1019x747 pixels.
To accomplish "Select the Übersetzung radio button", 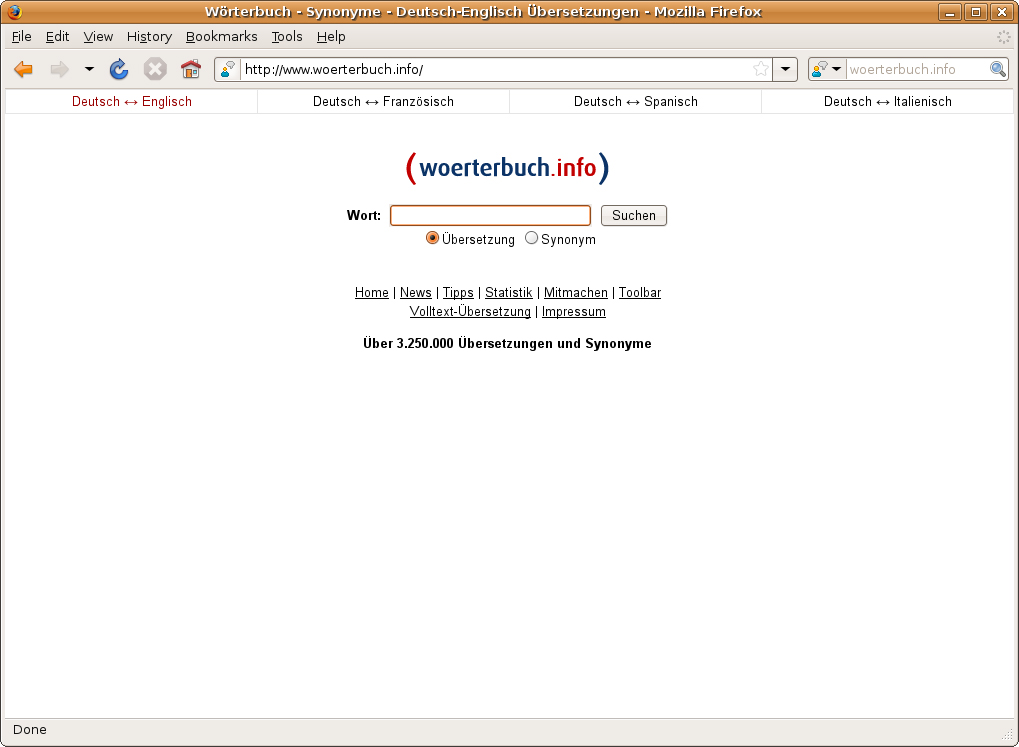I will click(432, 238).
